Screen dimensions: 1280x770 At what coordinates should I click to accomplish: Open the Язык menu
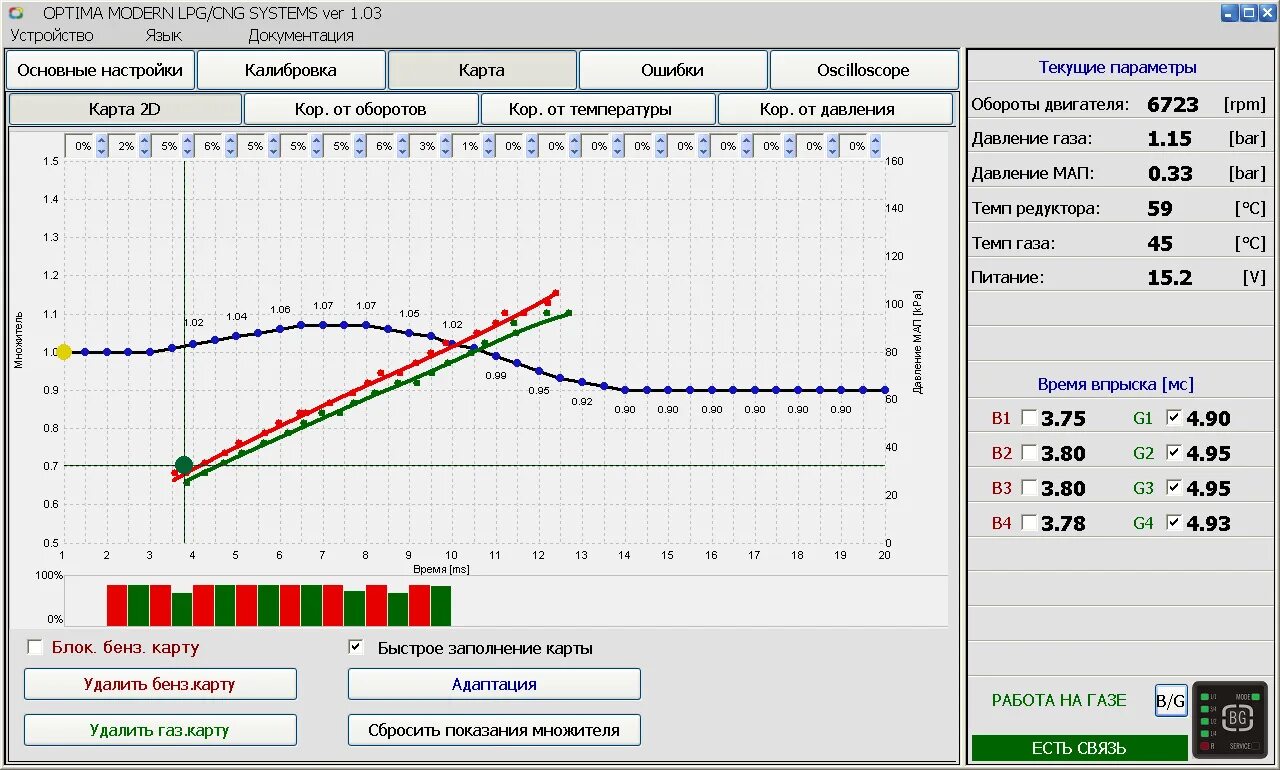(x=163, y=35)
